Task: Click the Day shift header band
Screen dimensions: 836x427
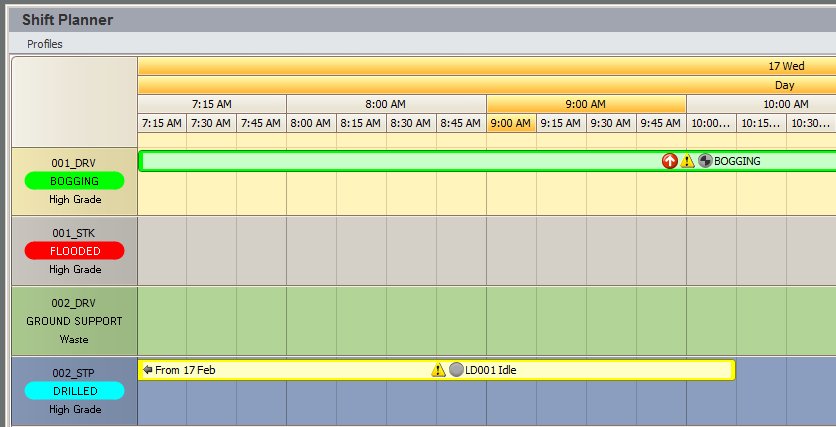Action: click(487, 85)
